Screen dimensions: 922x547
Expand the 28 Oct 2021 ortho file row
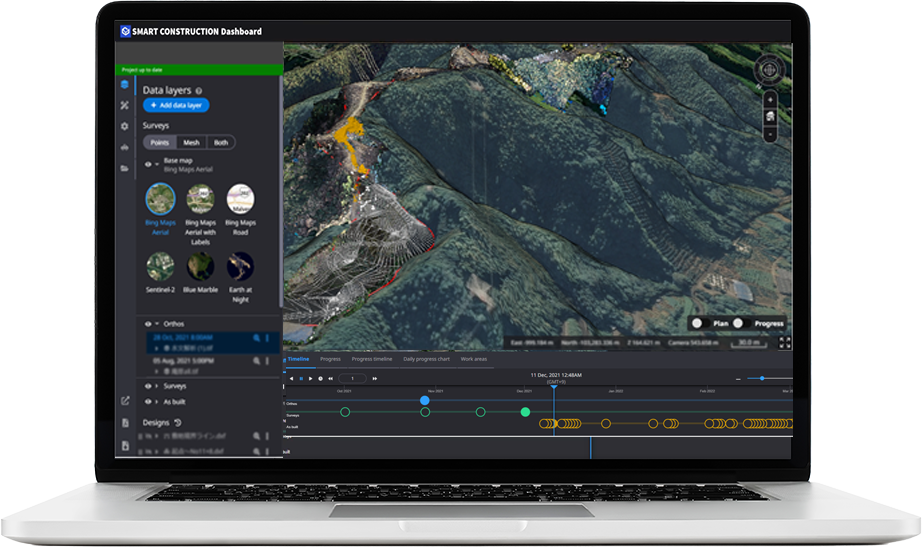pyautogui.click(x=156, y=348)
